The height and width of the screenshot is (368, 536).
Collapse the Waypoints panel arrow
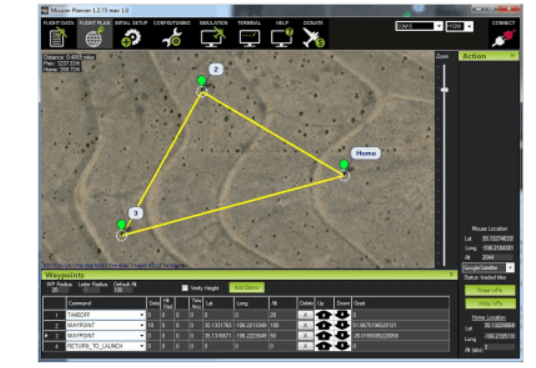(x=451, y=275)
